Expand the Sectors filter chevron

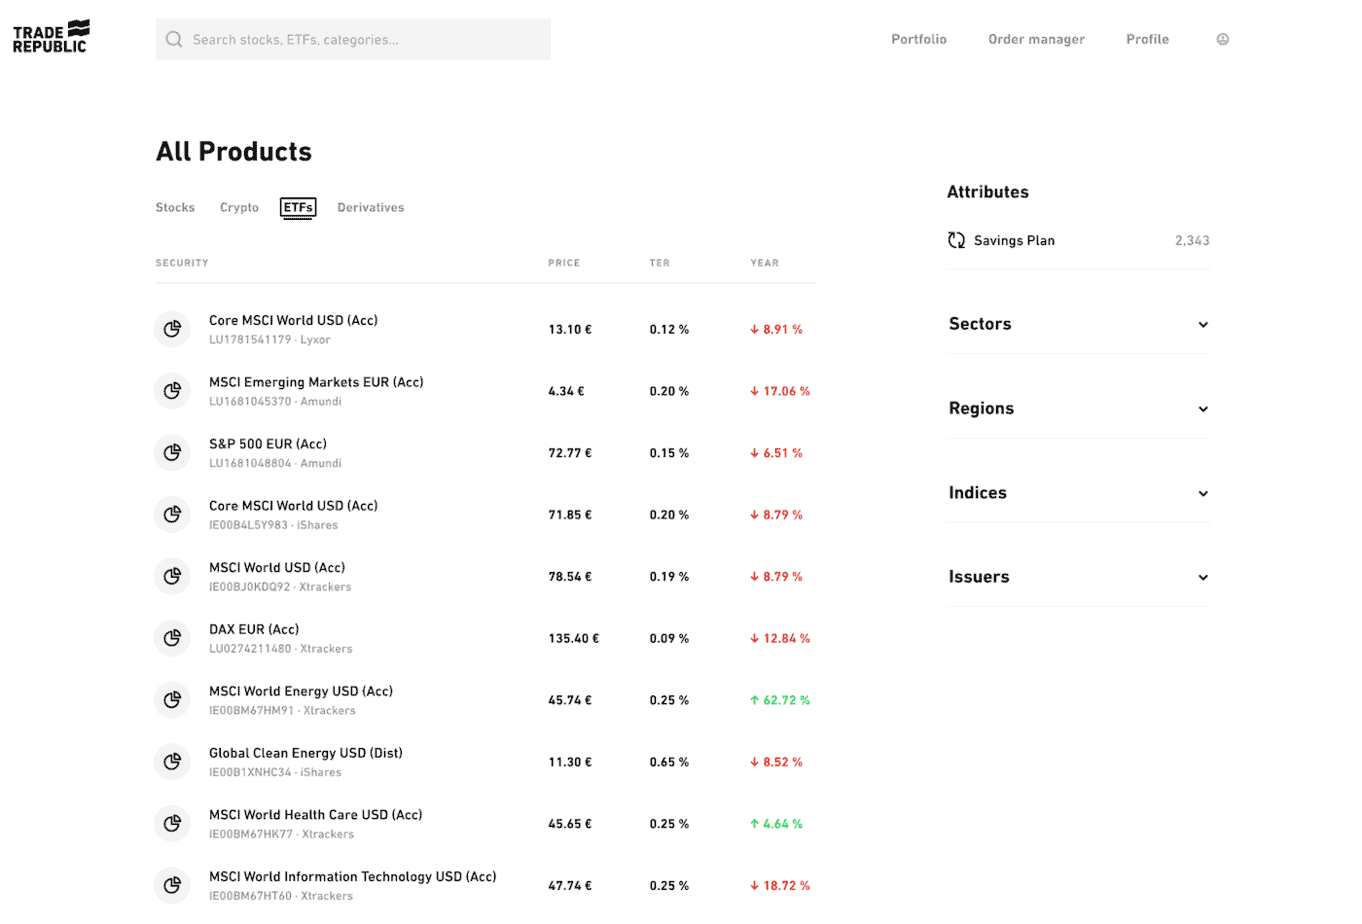[1203, 324]
